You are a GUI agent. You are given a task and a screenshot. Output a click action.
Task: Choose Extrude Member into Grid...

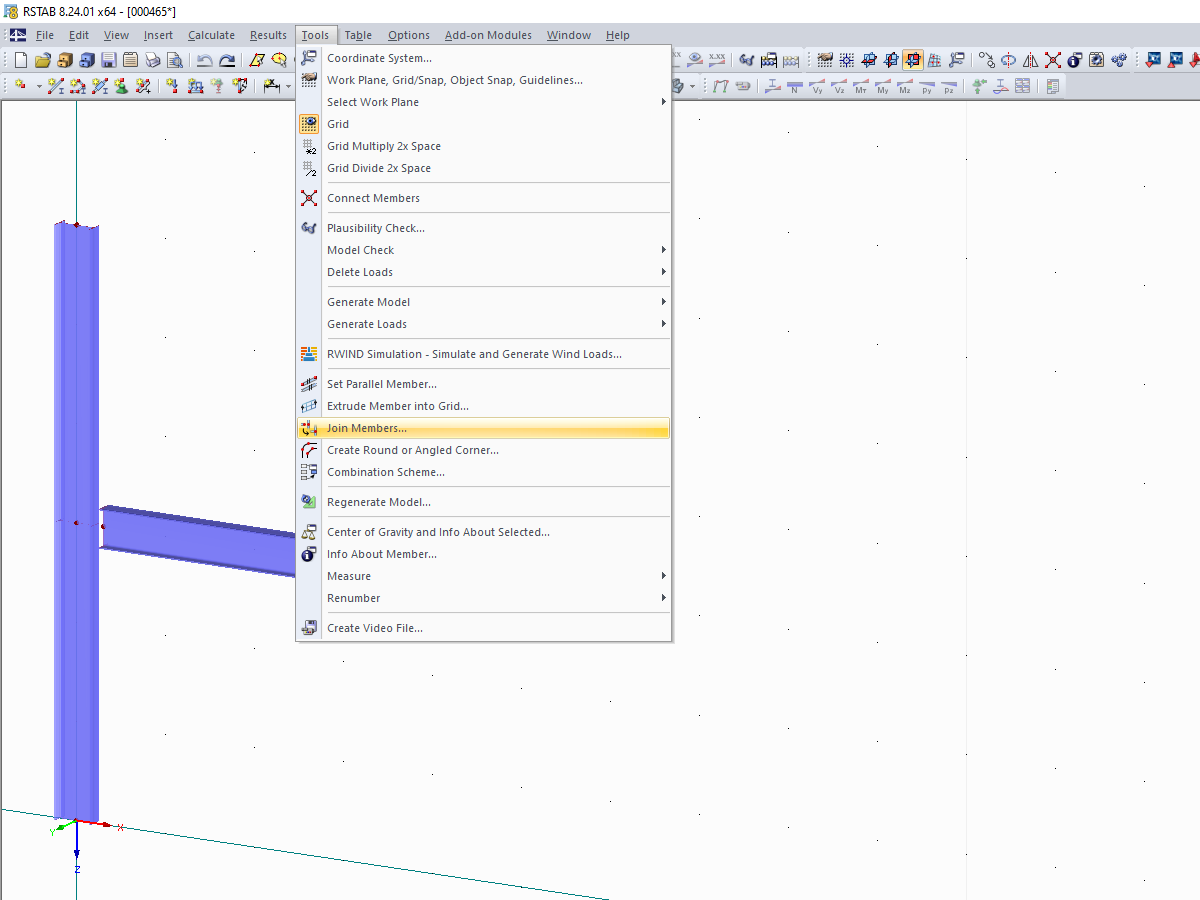(483, 406)
